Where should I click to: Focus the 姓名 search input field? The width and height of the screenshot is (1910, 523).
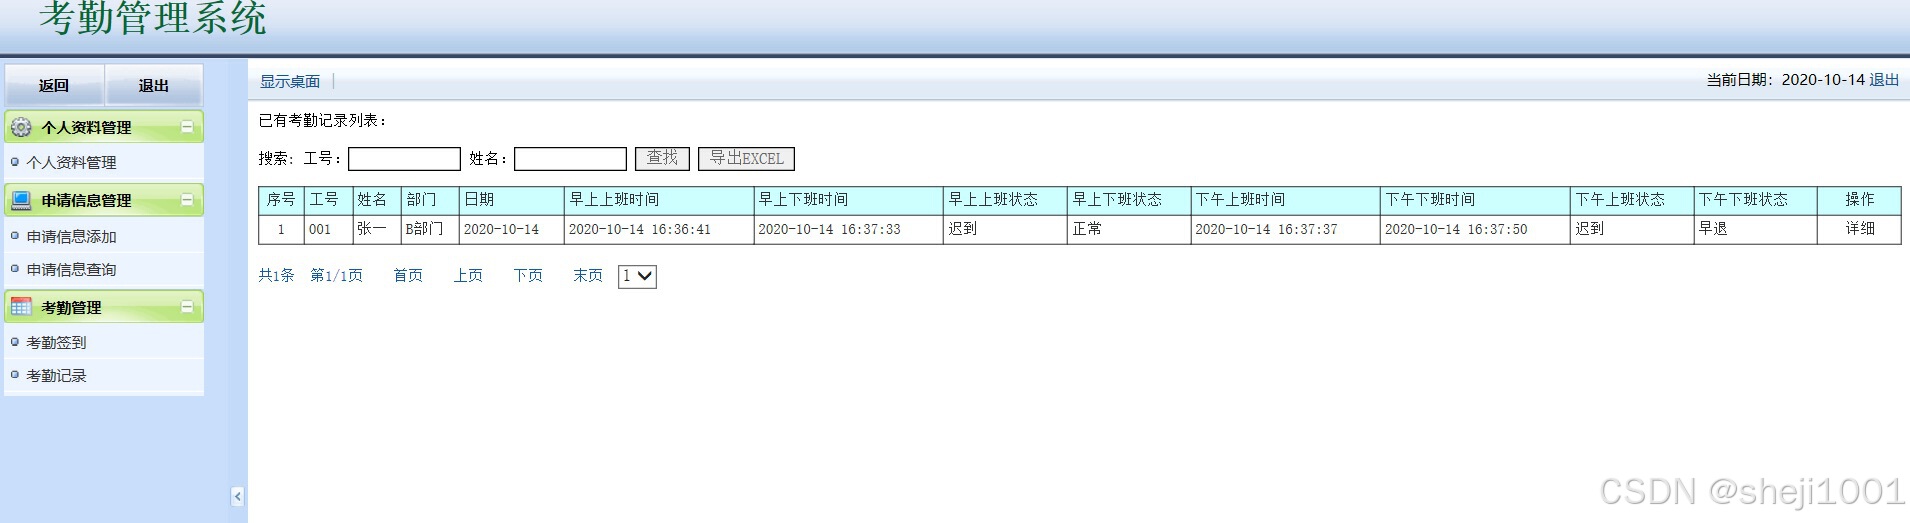570,159
